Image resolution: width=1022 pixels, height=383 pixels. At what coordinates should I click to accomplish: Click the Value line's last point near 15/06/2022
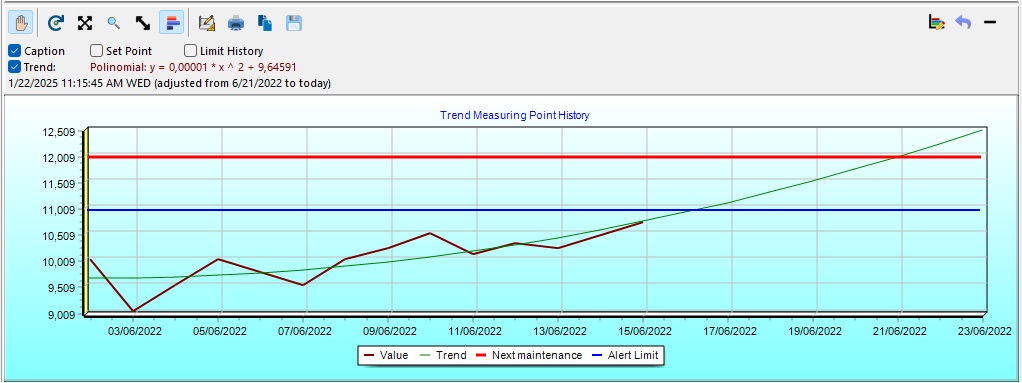click(643, 222)
